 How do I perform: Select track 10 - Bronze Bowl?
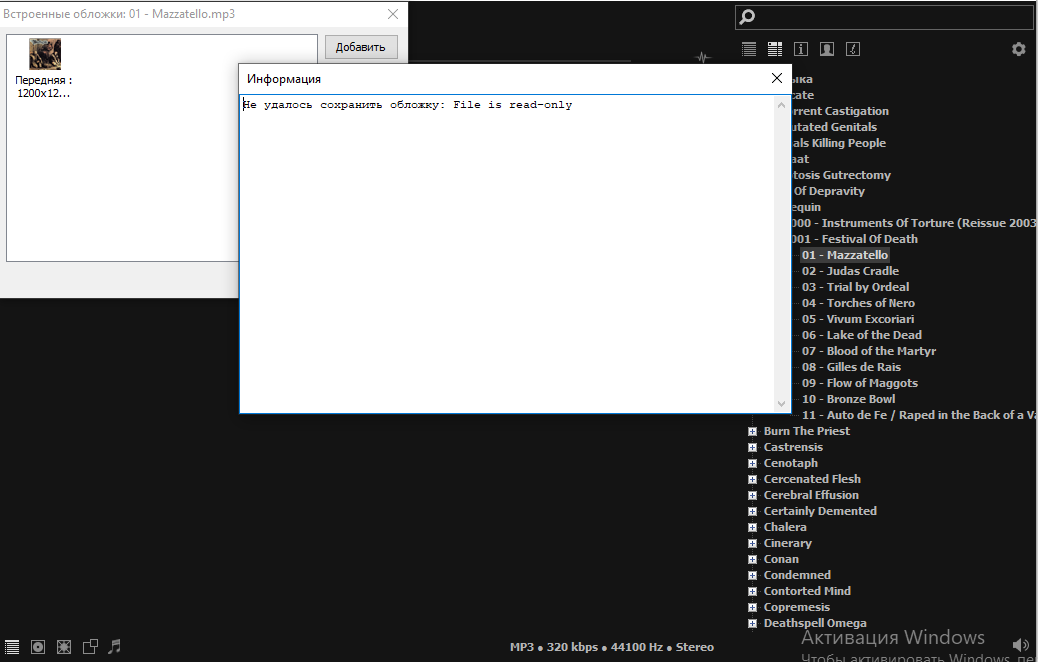click(848, 399)
